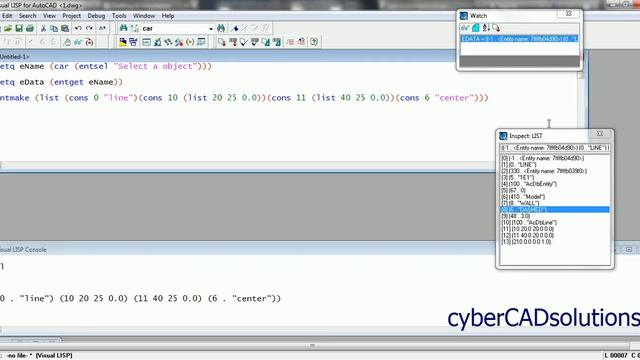Toggle a bookmark using the blue flag icon
This screenshot has width=640, height=360.
coord(235,28)
